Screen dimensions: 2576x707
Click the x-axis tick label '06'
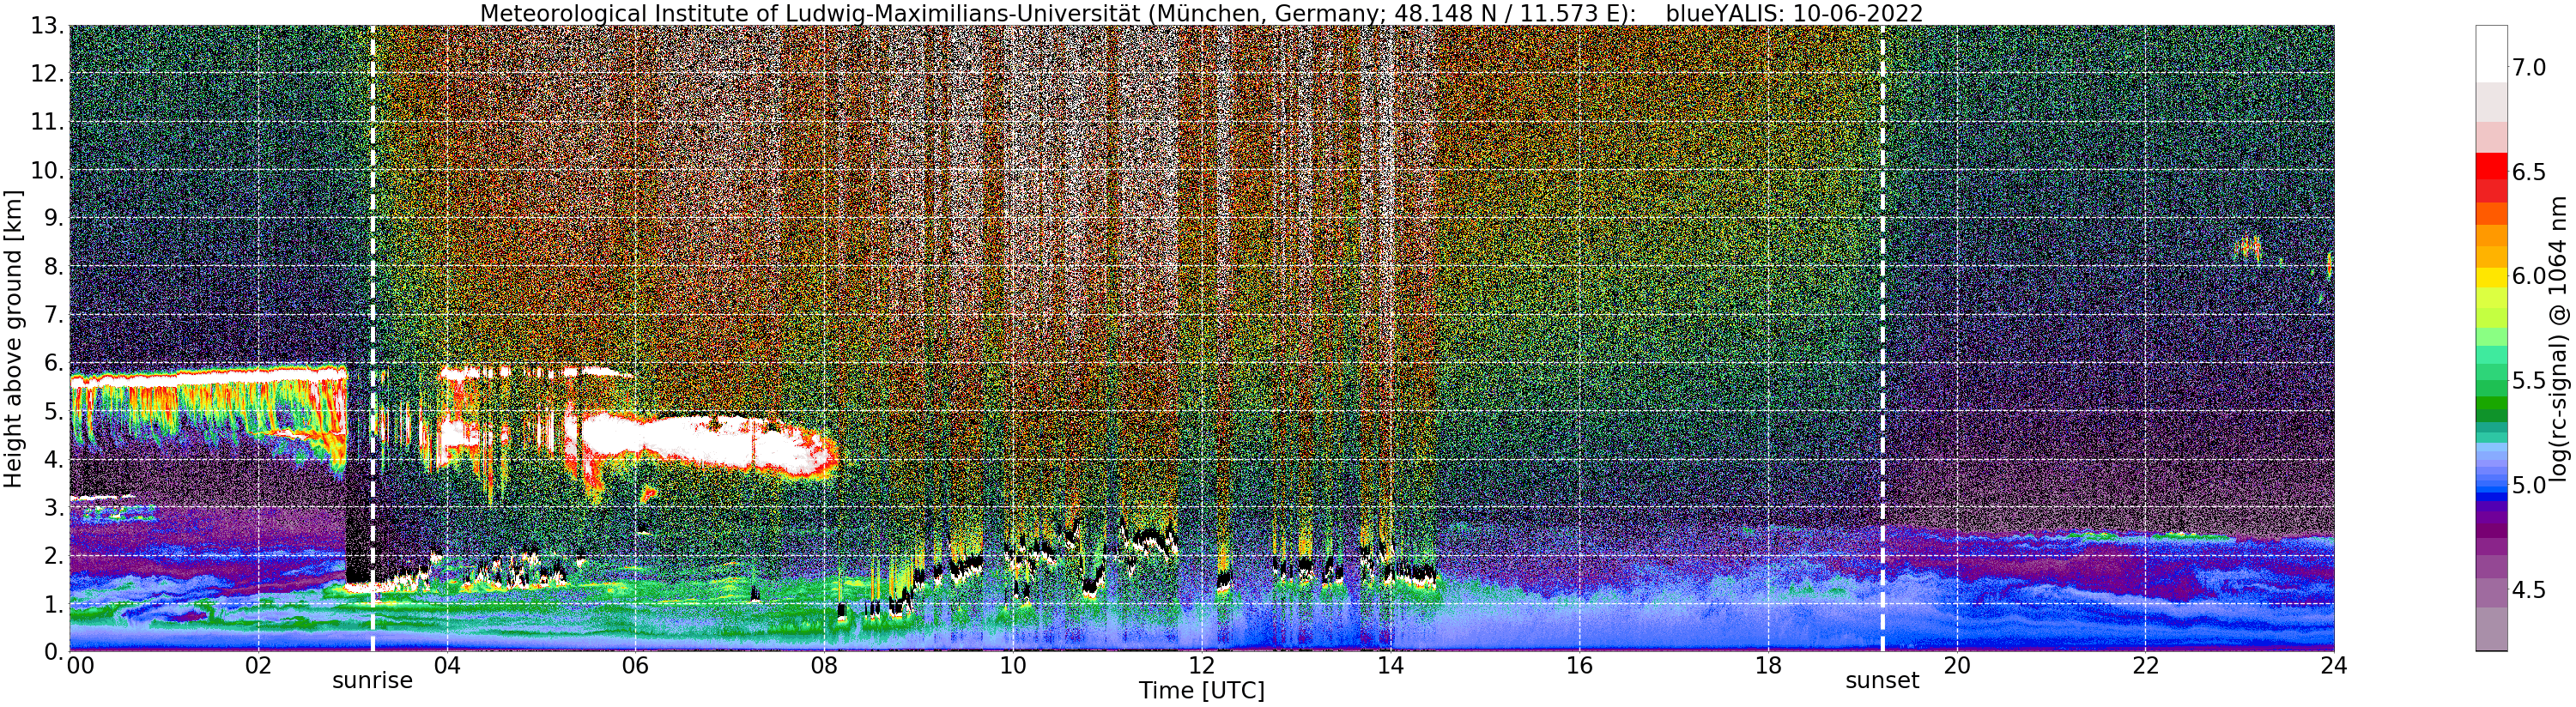(635, 666)
